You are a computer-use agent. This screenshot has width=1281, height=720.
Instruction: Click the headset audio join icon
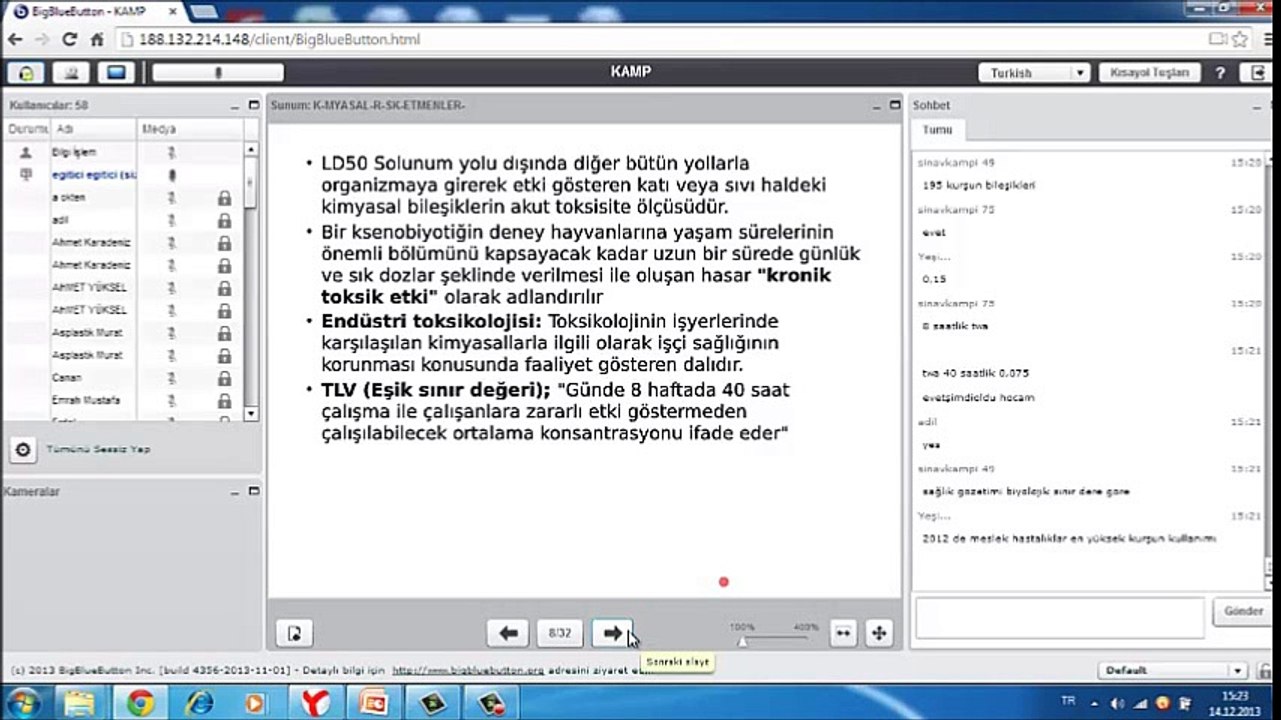[x=25, y=72]
